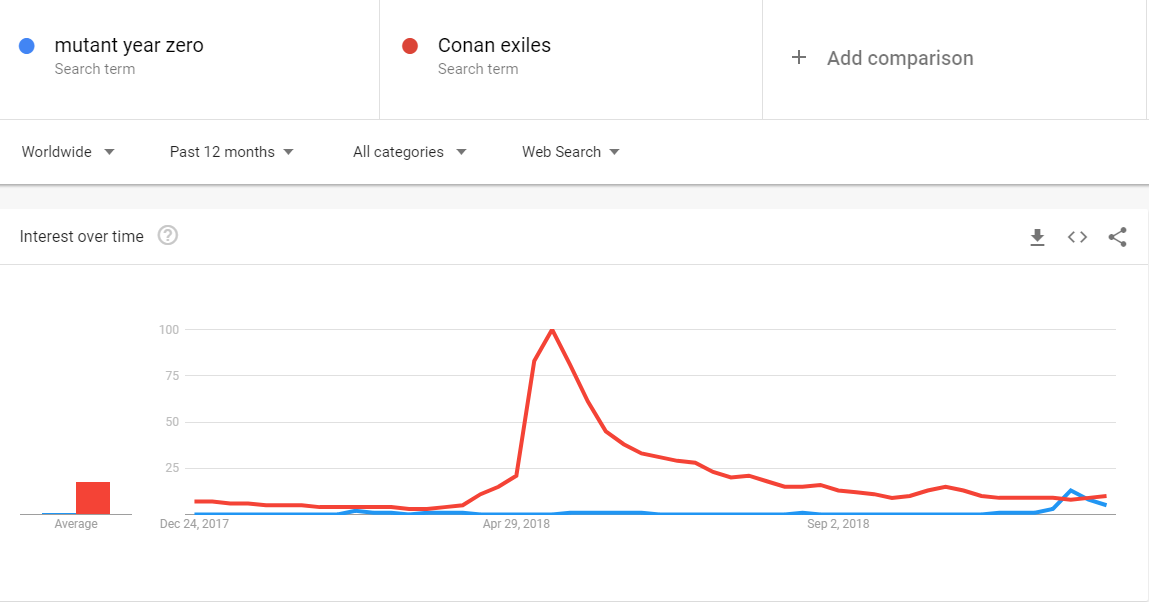Click the red line peak at 100

click(552, 330)
